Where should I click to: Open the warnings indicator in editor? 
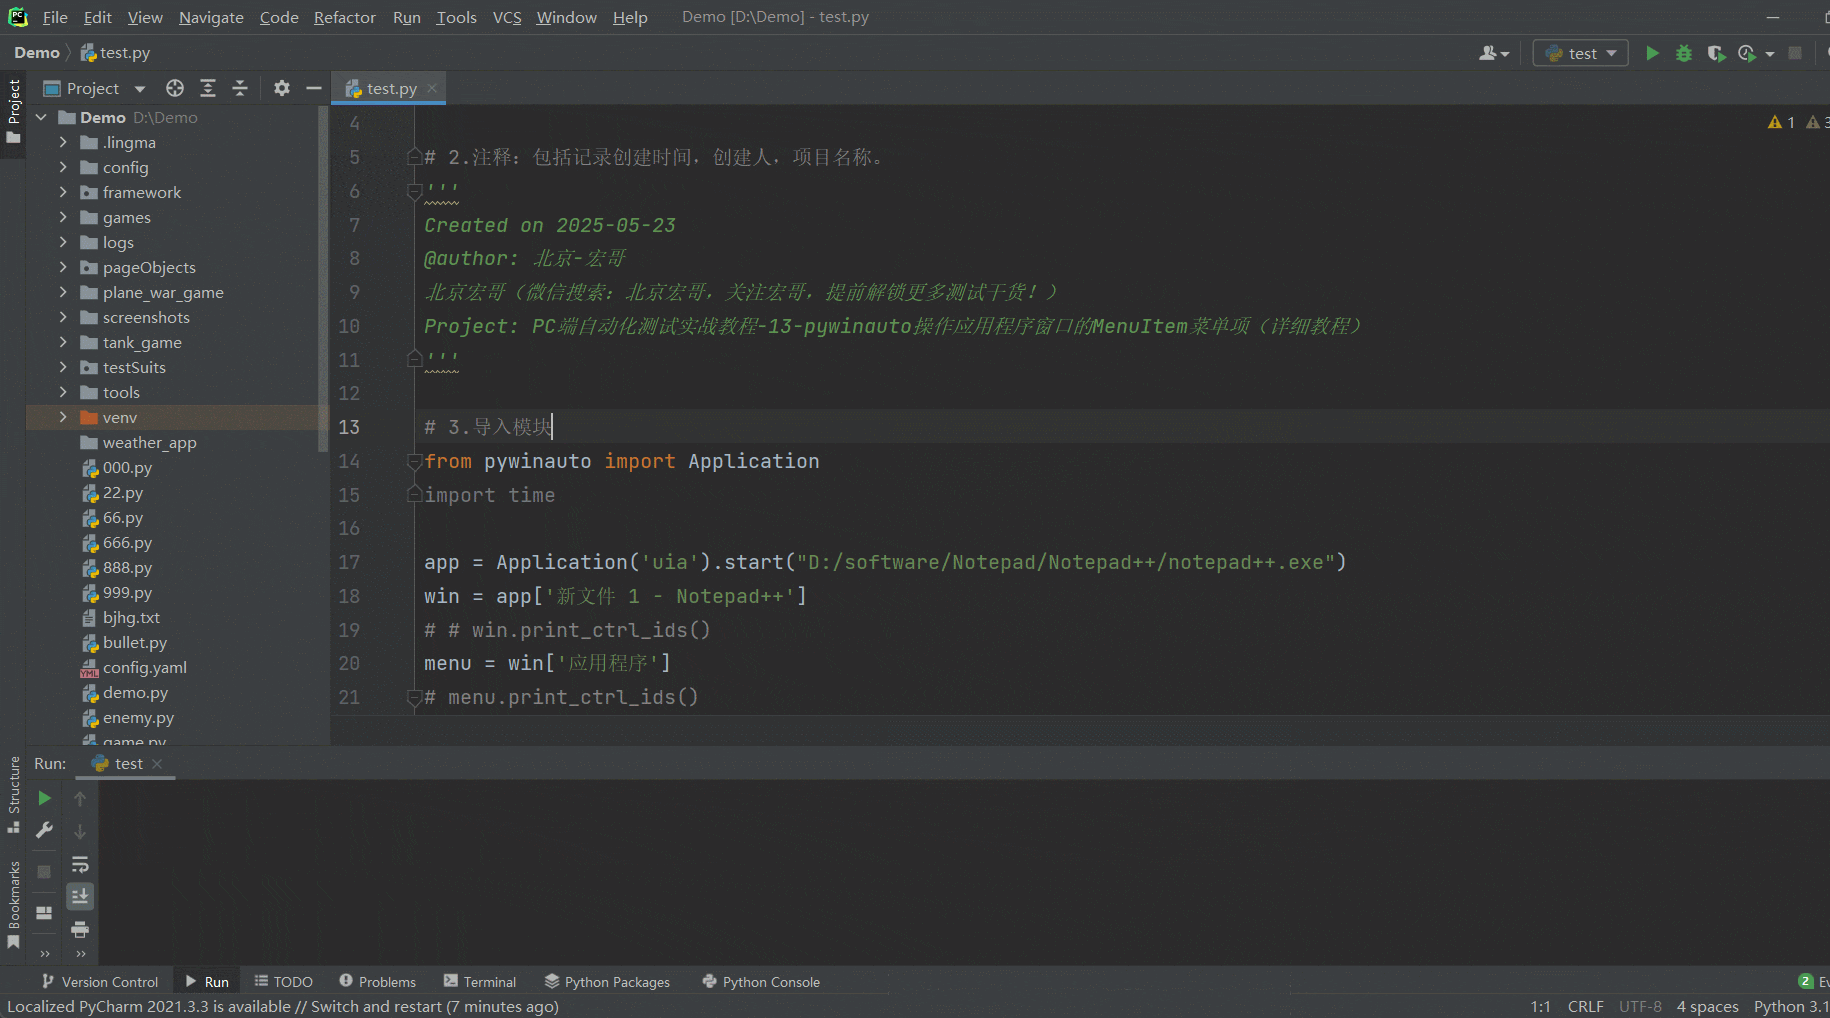click(x=1781, y=122)
